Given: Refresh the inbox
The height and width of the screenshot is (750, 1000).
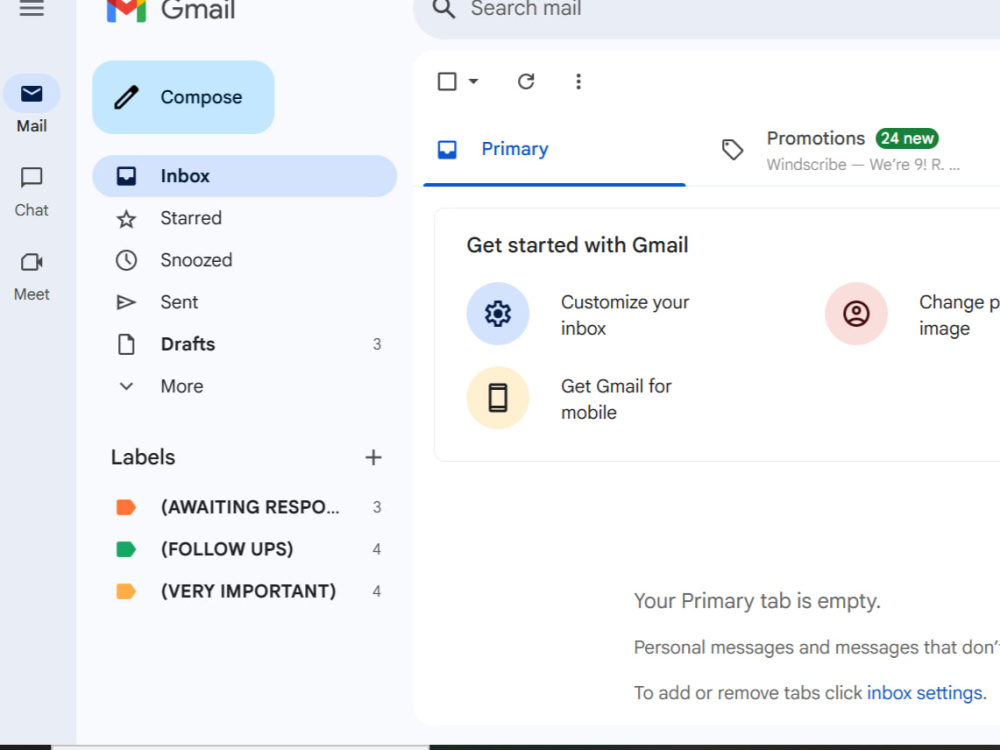Looking at the screenshot, I should point(526,82).
